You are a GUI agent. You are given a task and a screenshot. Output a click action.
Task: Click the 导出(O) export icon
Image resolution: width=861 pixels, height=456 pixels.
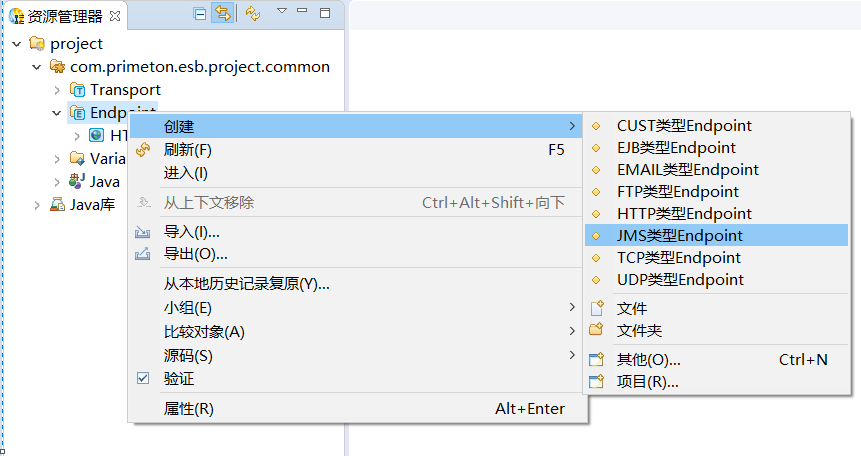tap(143, 254)
